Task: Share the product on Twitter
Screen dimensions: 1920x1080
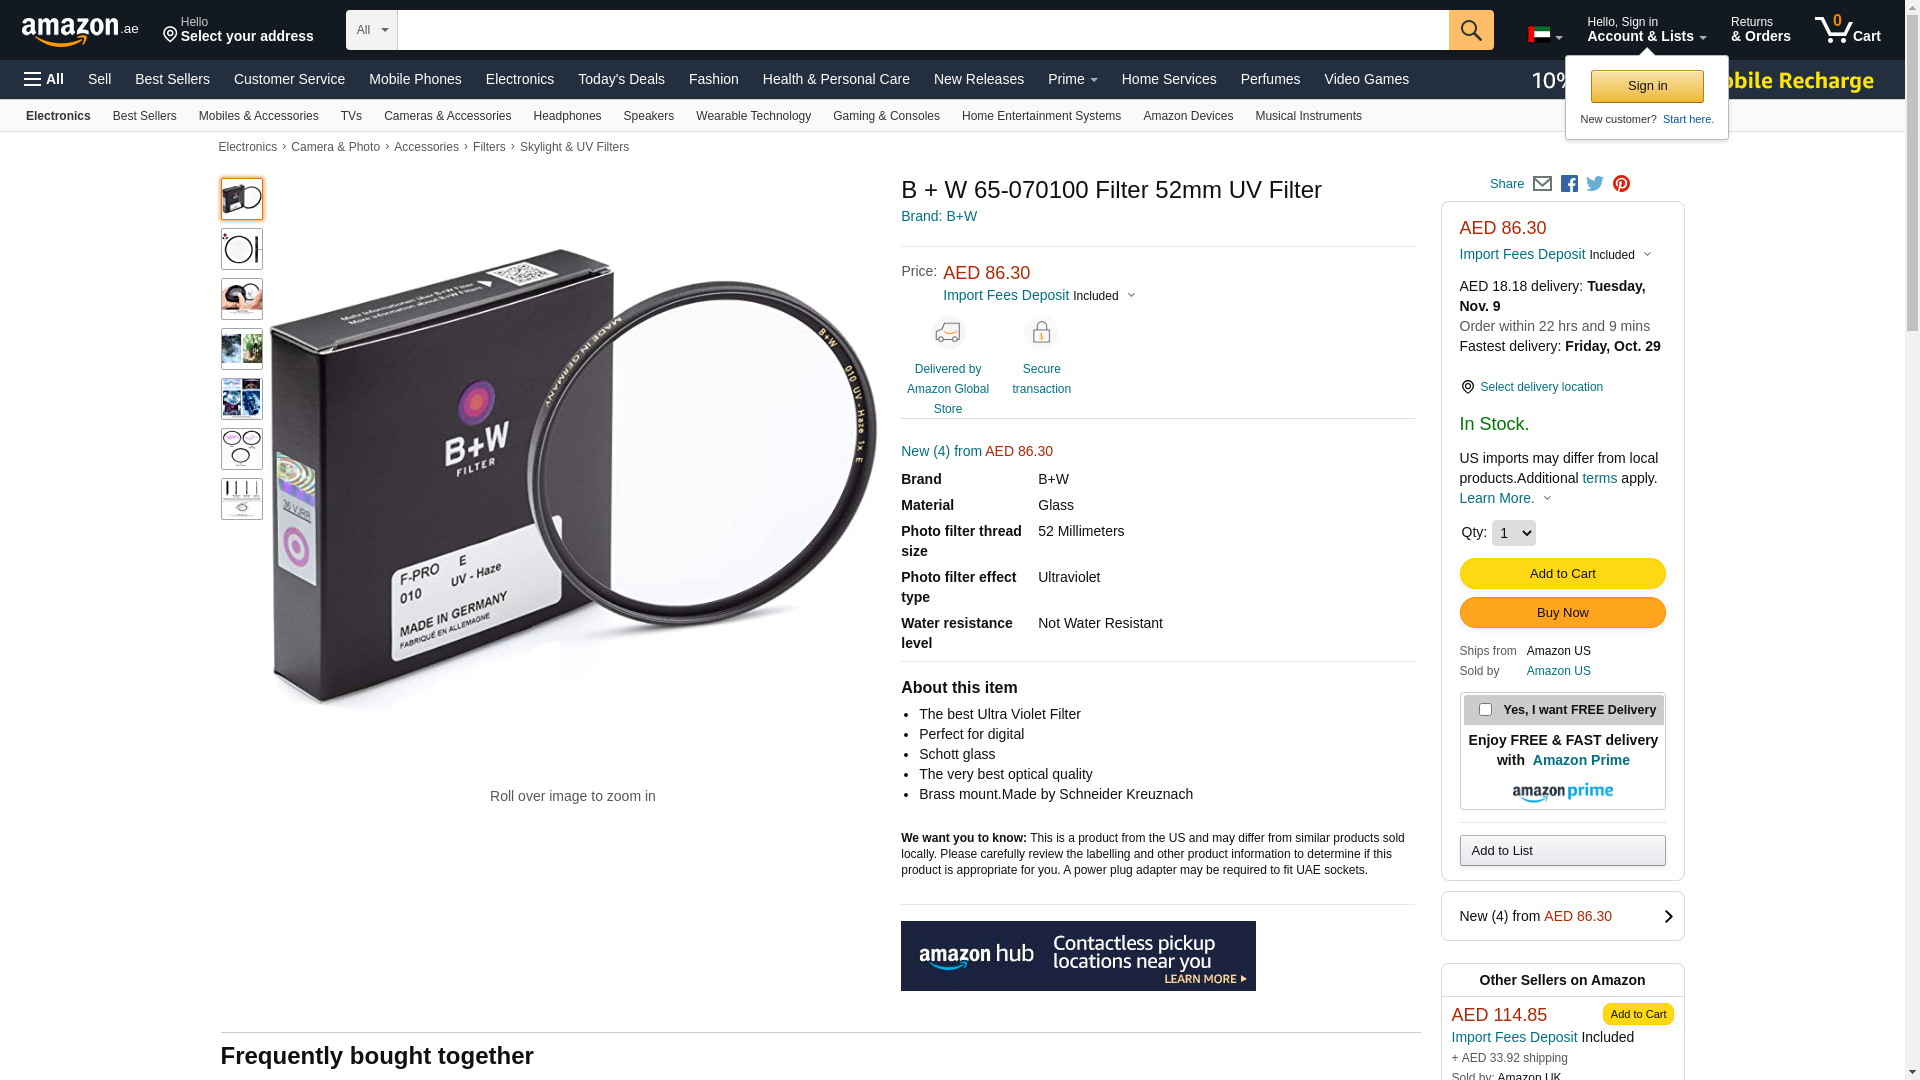Action: pyautogui.click(x=1595, y=184)
